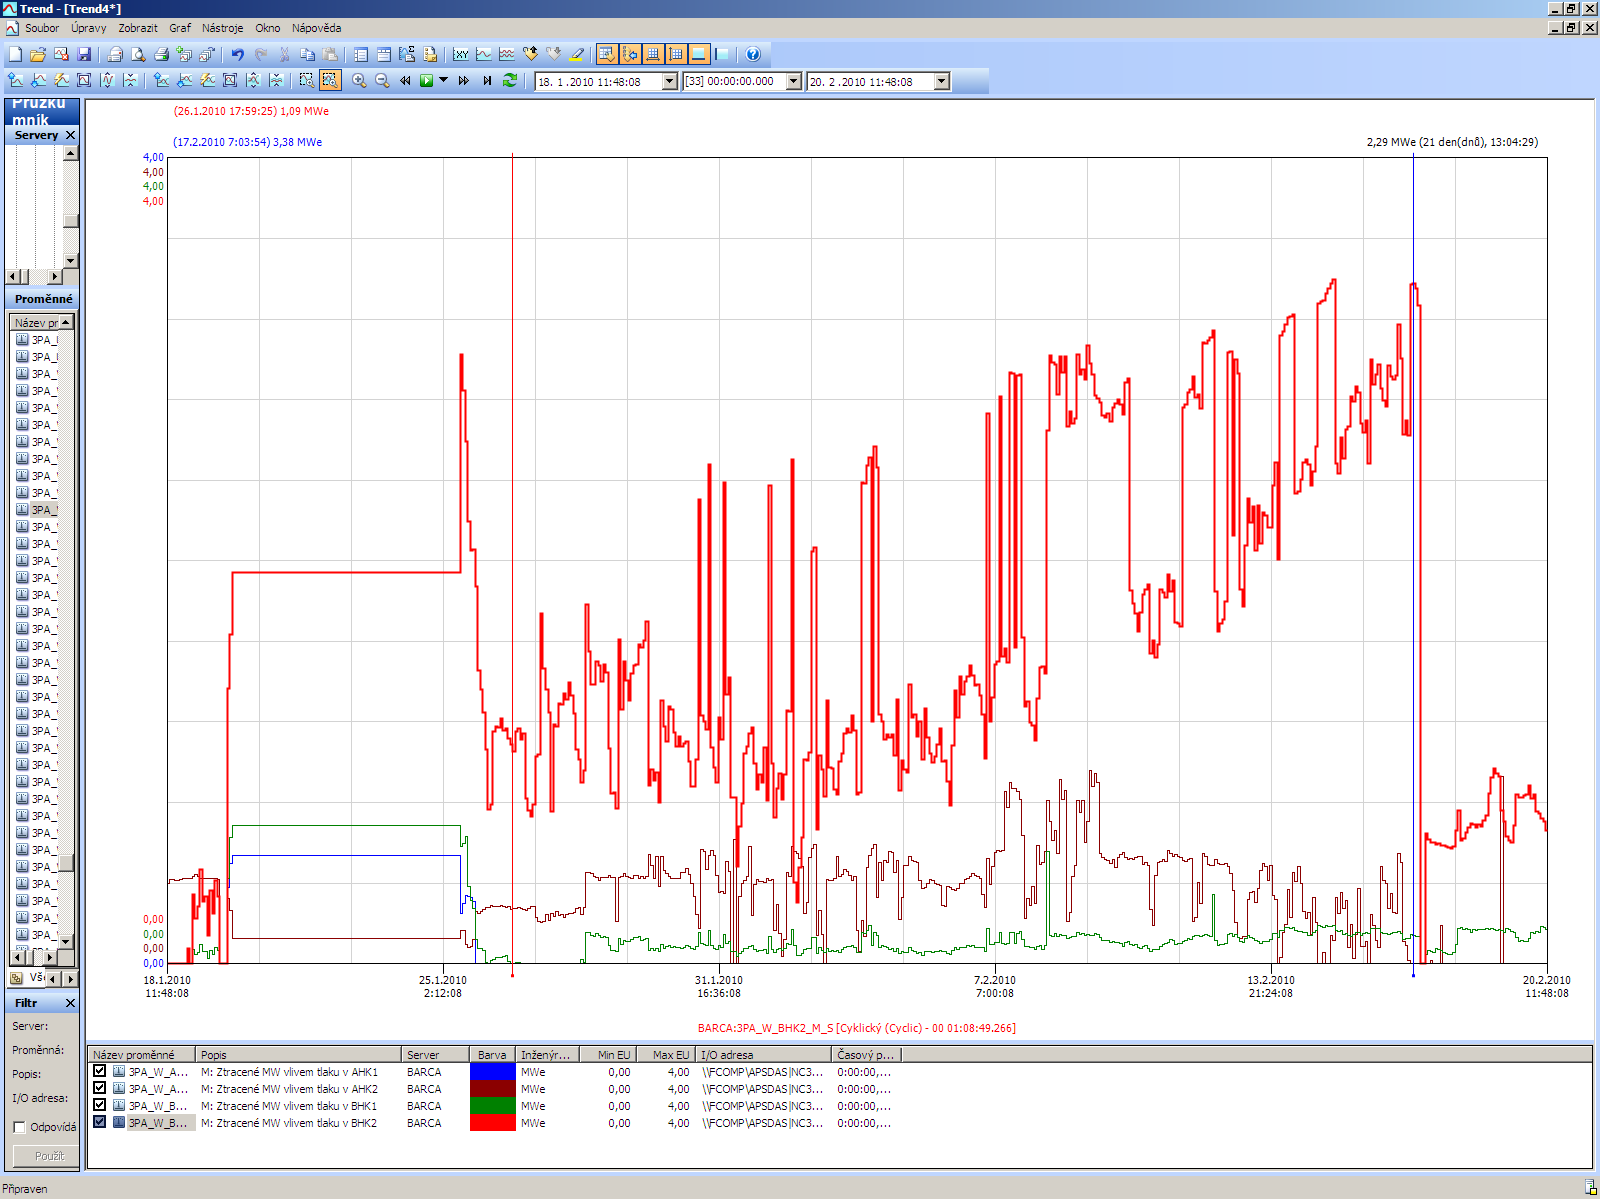This screenshot has width=1600, height=1200.
Task: Click the yellow highlighter pen icon
Action: tap(576, 55)
